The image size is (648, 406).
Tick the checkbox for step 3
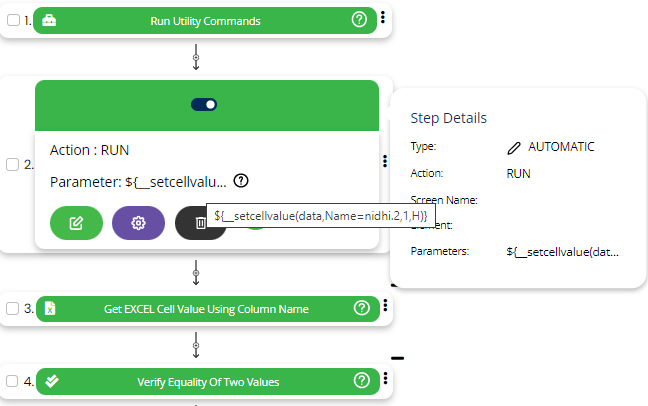click(x=12, y=309)
